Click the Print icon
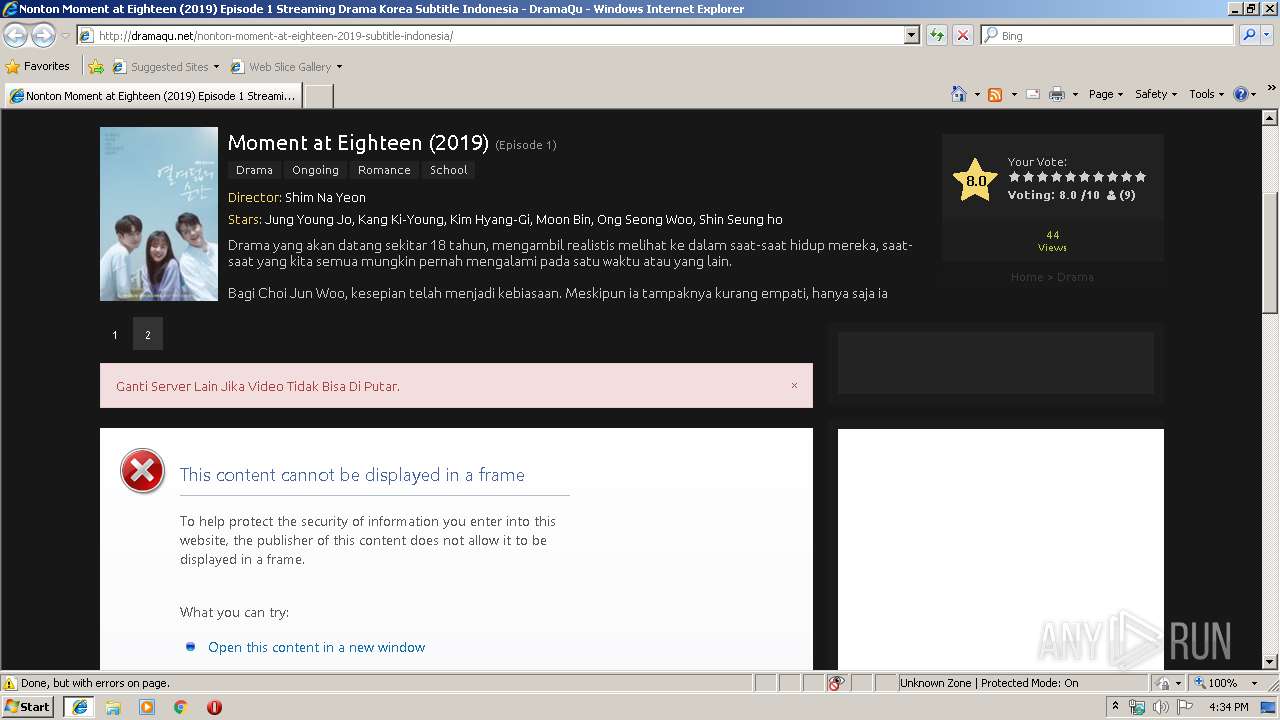 click(x=1056, y=94)
